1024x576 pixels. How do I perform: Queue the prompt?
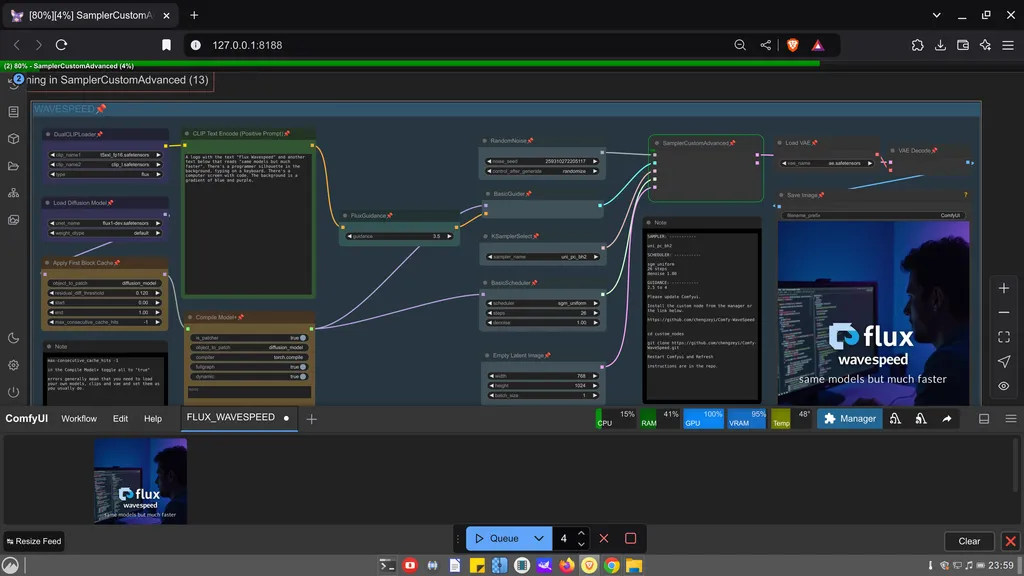(497, 538)
